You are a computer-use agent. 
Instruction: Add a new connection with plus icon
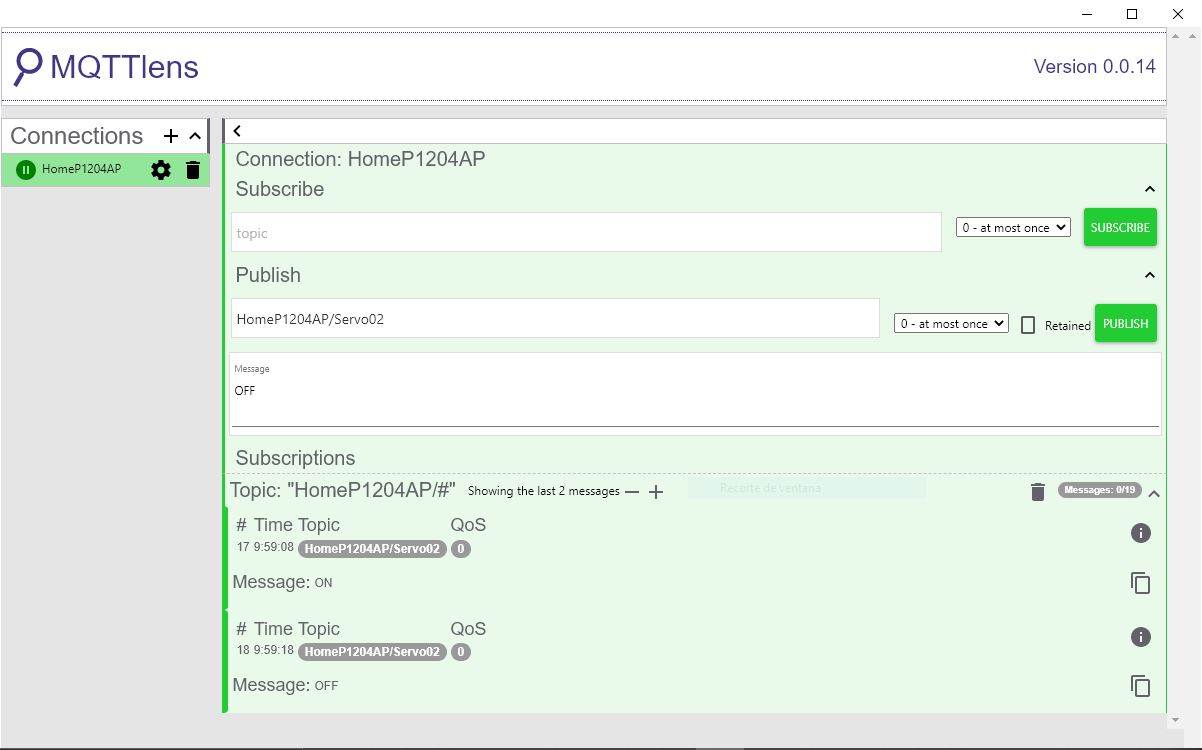coord(171,136)
